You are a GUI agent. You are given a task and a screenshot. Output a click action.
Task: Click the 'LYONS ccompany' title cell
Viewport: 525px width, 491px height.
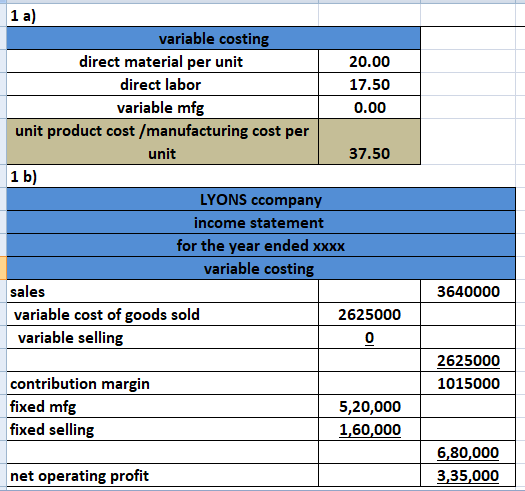261,200
